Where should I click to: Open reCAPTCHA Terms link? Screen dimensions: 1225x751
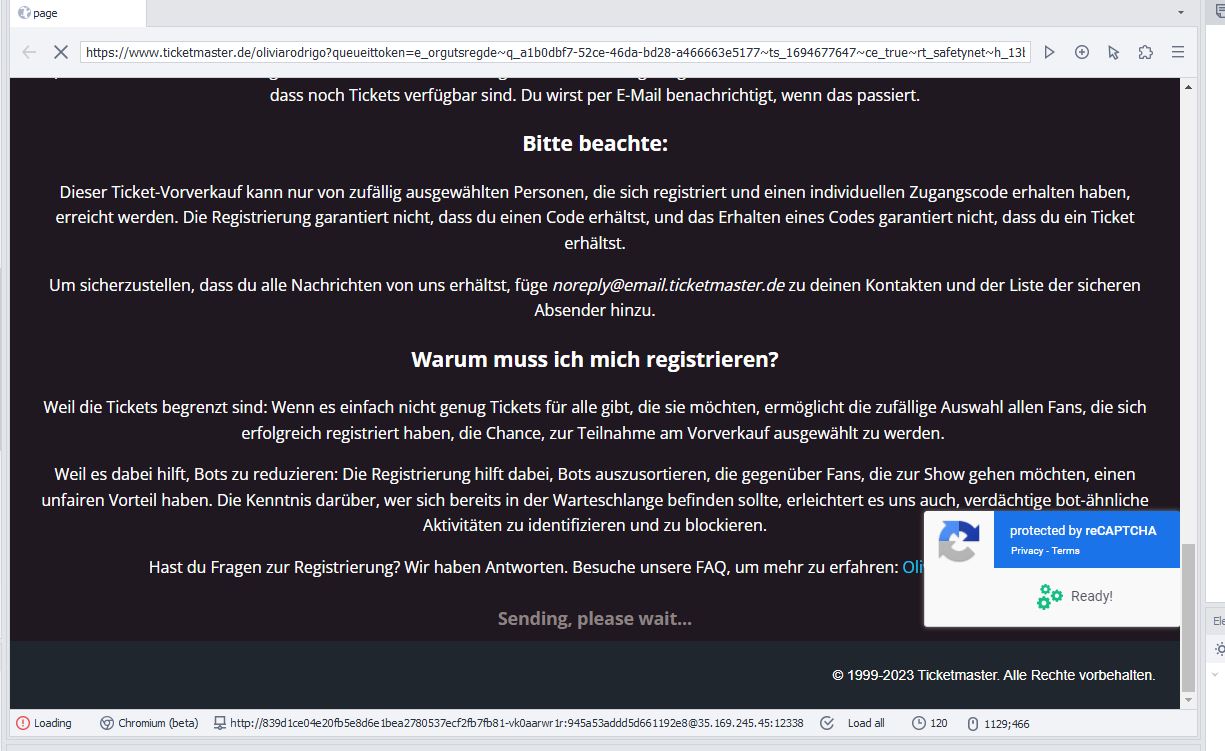click(x=1066, y=551)
